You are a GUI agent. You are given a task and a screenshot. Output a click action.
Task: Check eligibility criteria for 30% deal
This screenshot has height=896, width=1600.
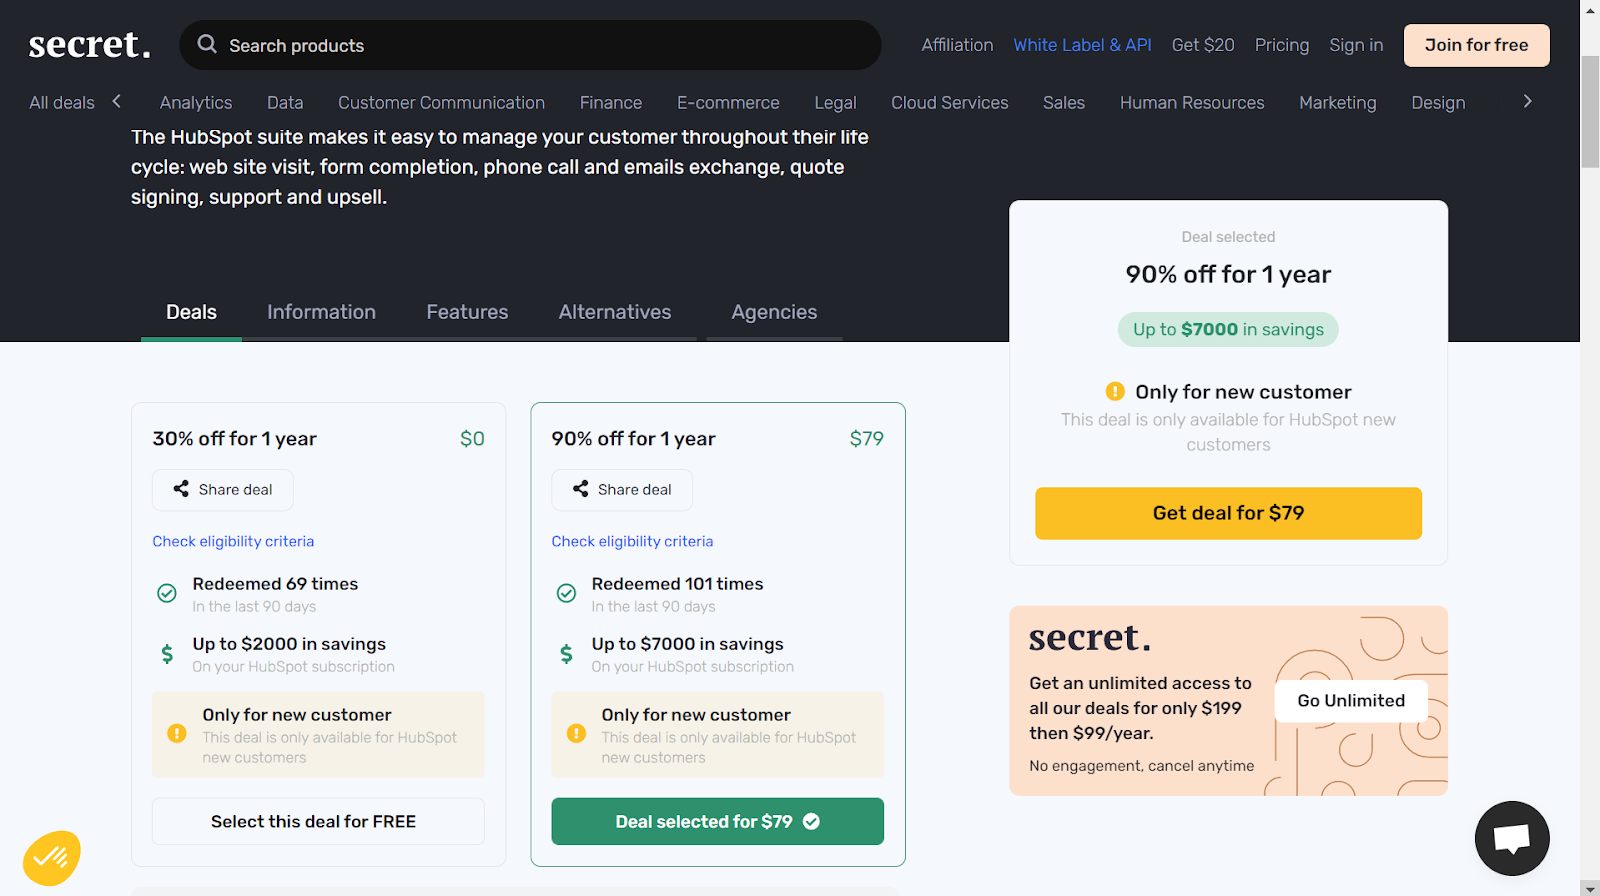233,541
